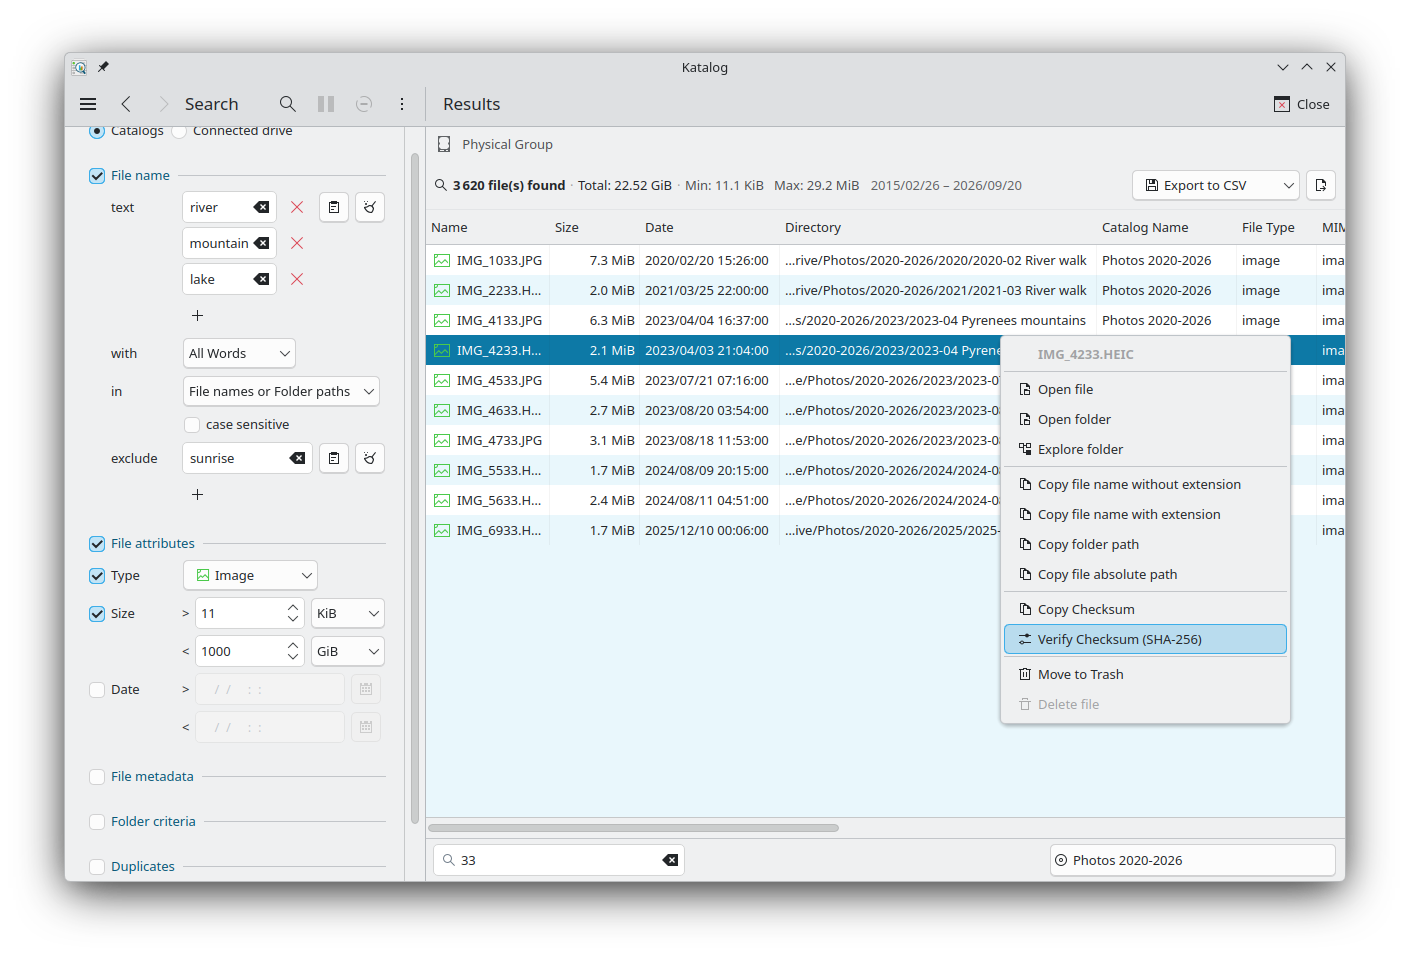
Task: Expand the Image type dropdown
Action: pyautogui.click(x=251, y=575)
